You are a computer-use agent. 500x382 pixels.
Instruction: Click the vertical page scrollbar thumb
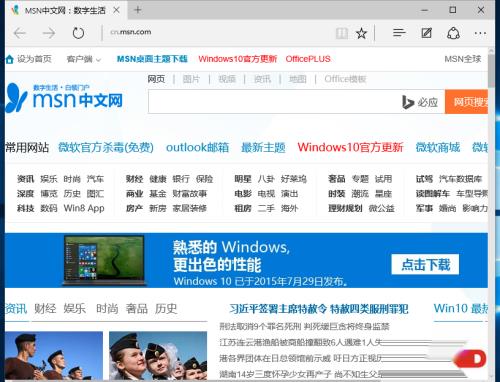(x=491, y=70)
